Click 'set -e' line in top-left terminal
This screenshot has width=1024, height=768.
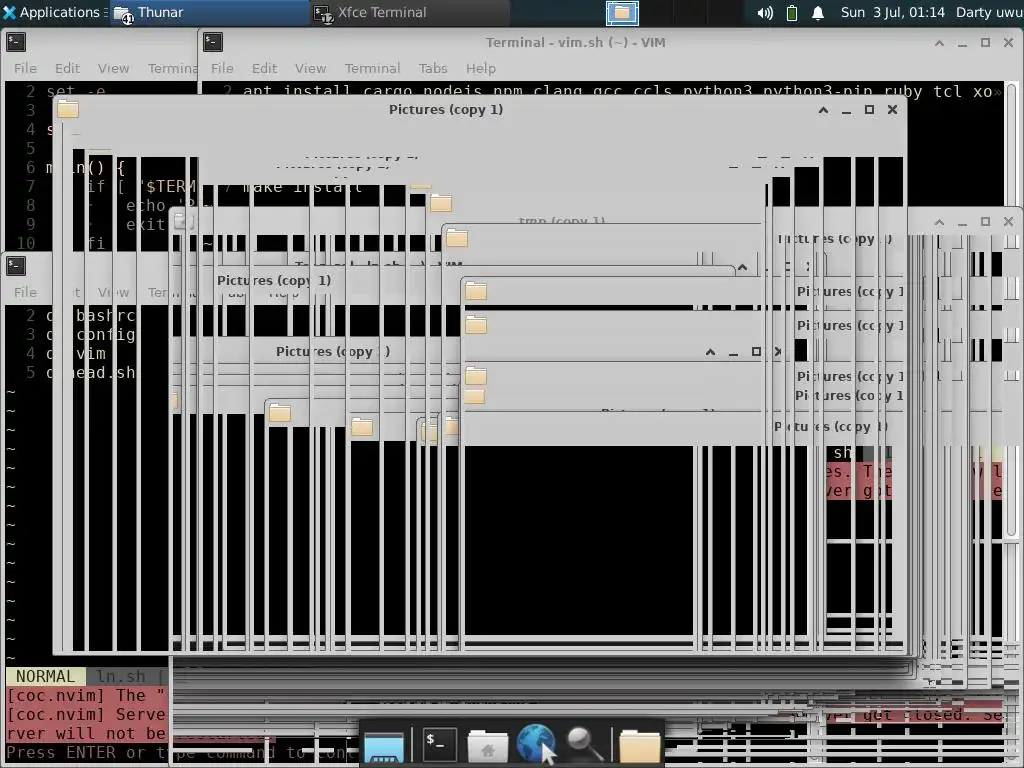pos(75,91)
